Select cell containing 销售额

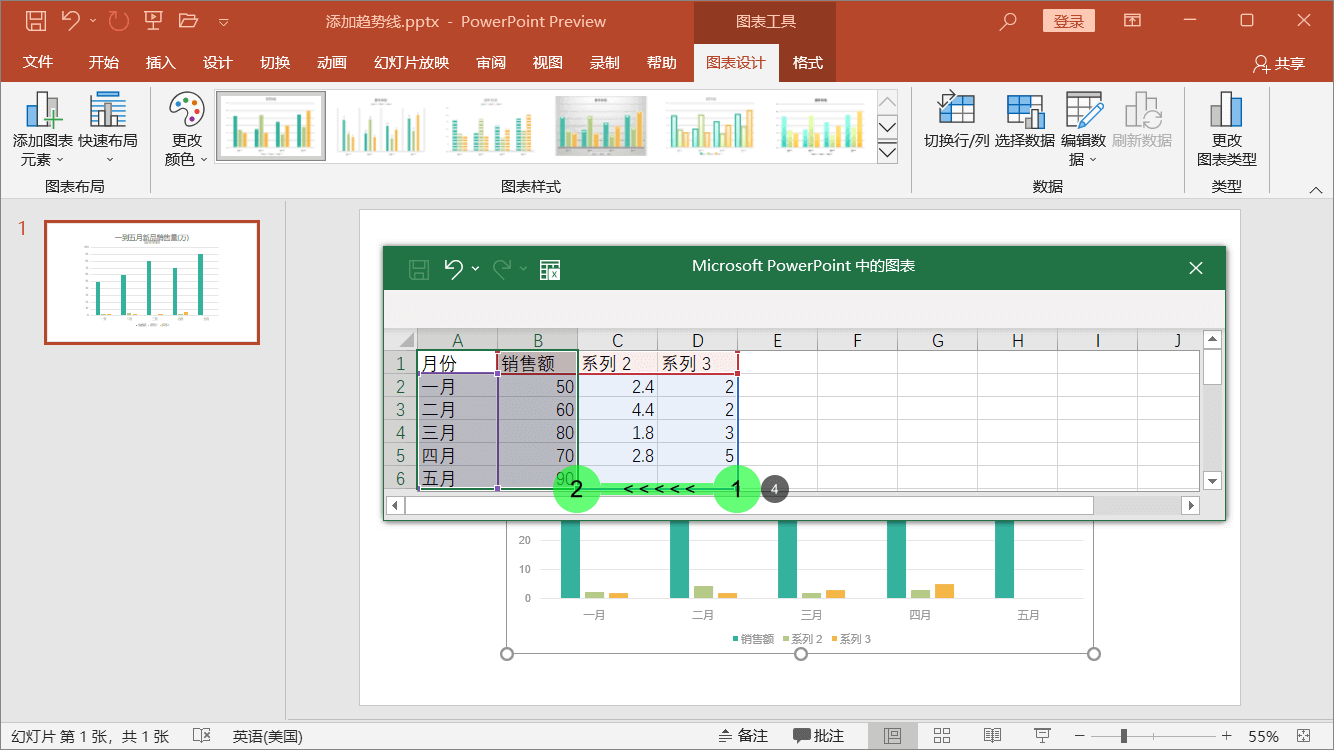click(537, 363)
